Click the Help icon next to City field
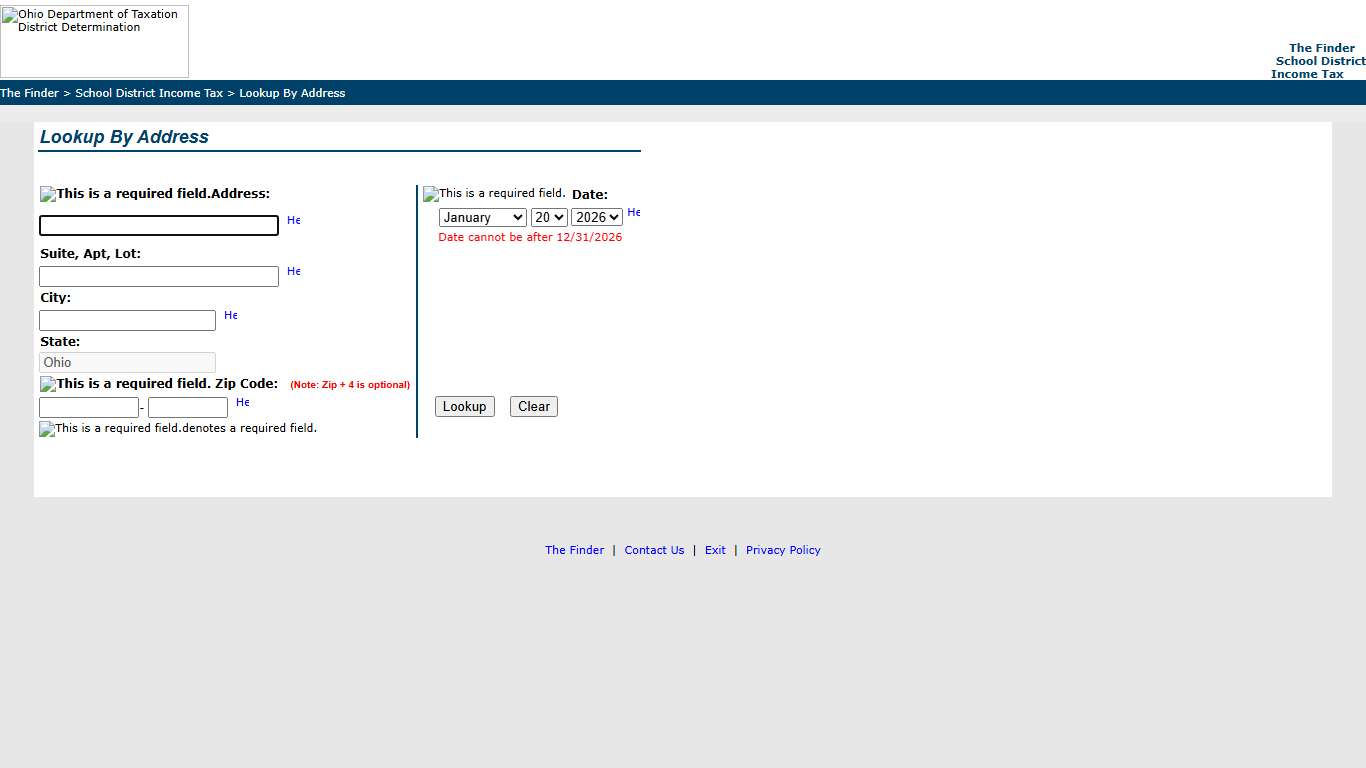Image resolution: width=1366 pixels, height=768 pixels. 230,315
